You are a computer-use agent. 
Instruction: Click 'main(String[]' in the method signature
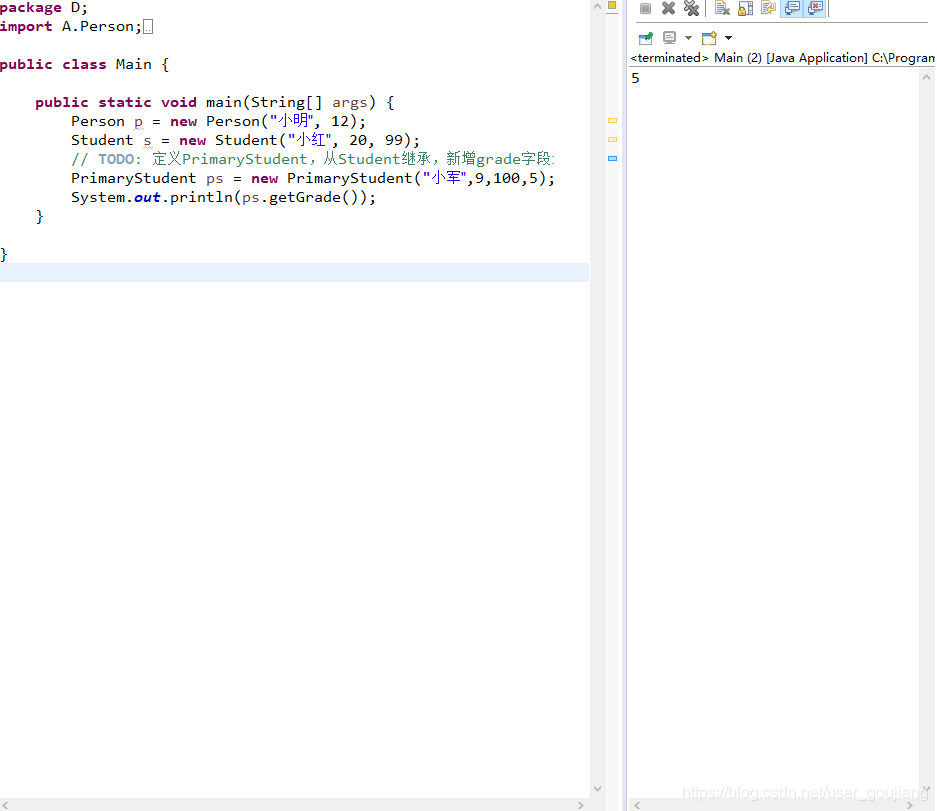(264, 102)
